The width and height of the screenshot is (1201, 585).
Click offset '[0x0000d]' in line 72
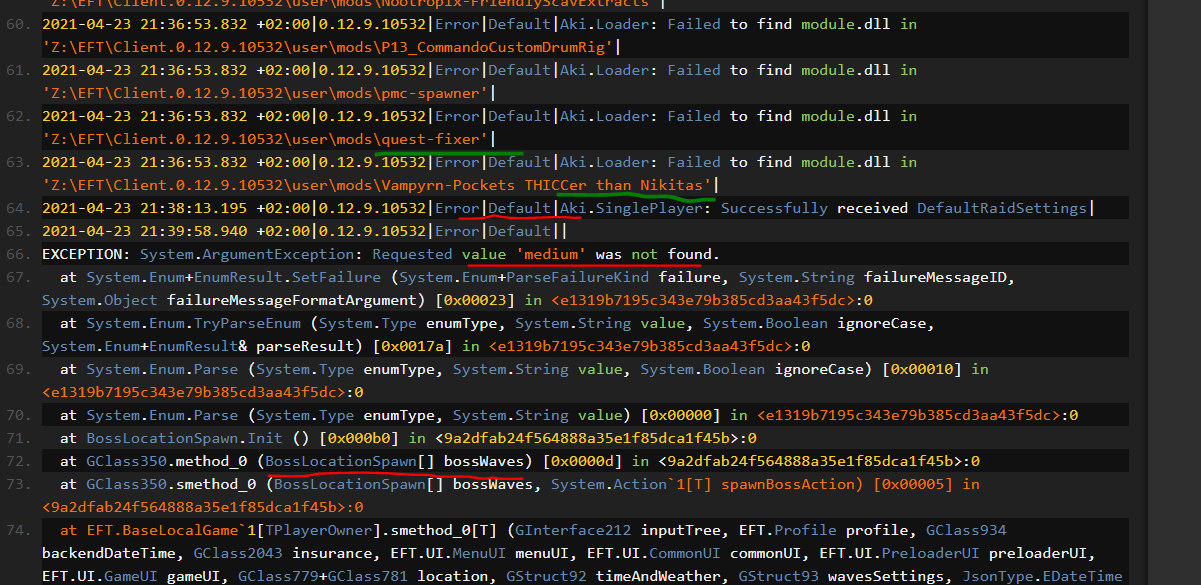583,461
